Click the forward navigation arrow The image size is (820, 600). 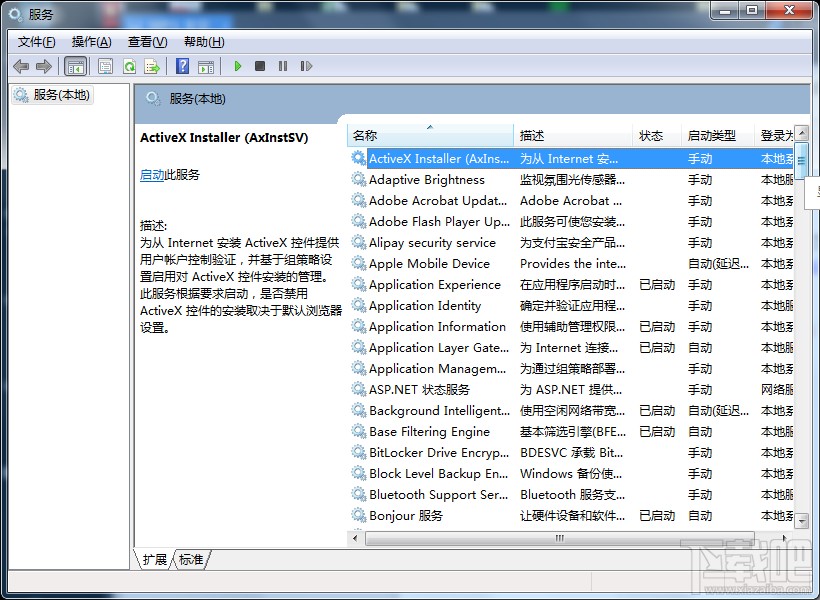point(44,65)
